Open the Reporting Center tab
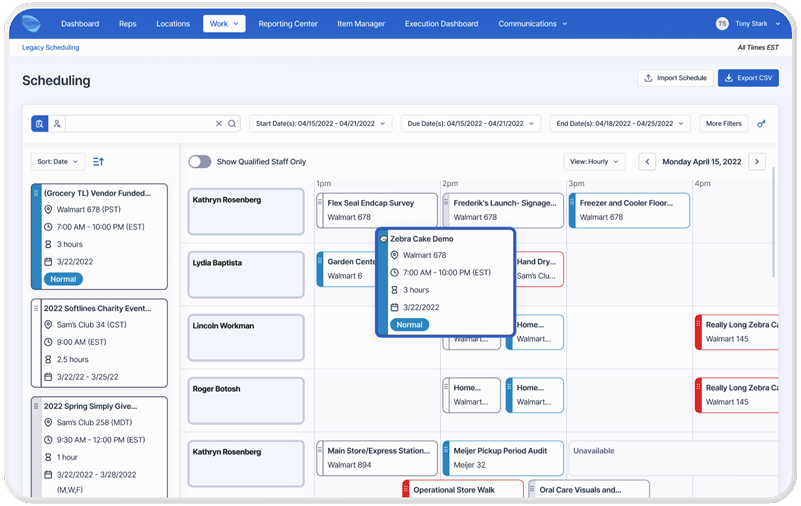 pyautogui.click(x=288, y=24)
